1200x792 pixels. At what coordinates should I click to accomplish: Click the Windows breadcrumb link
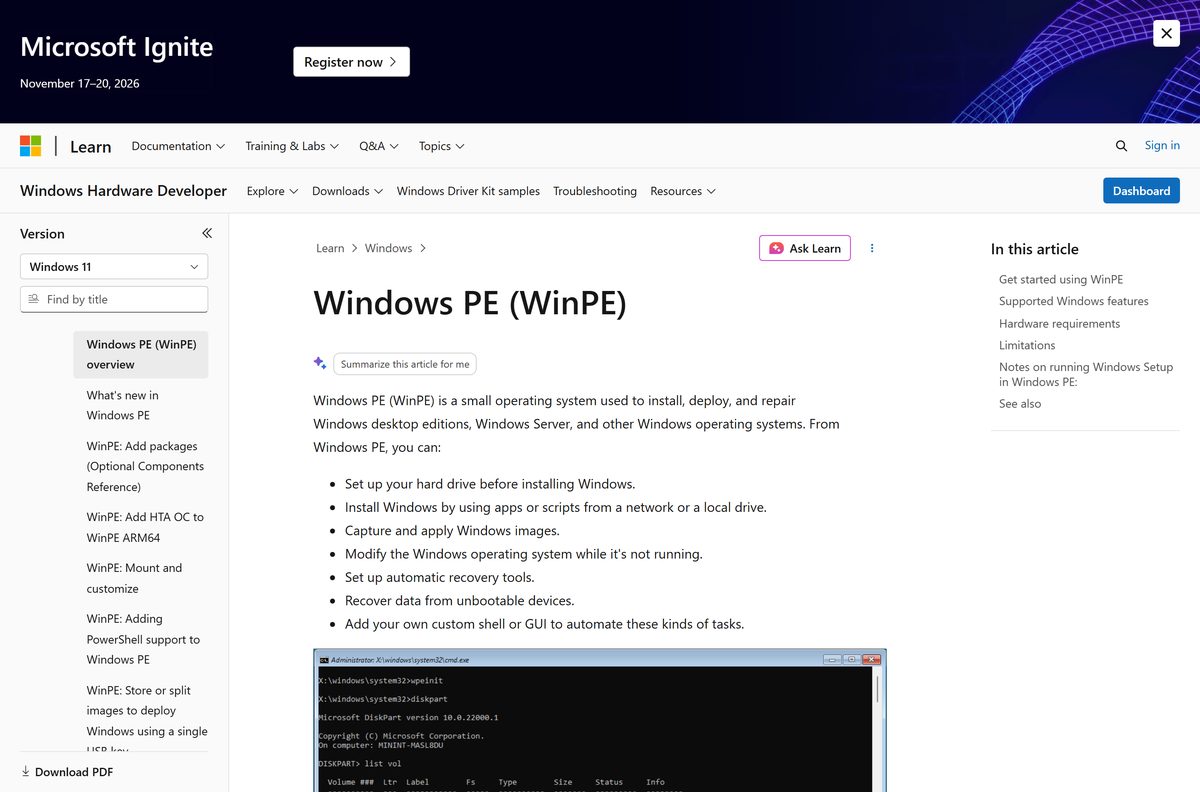coord(388,248)
